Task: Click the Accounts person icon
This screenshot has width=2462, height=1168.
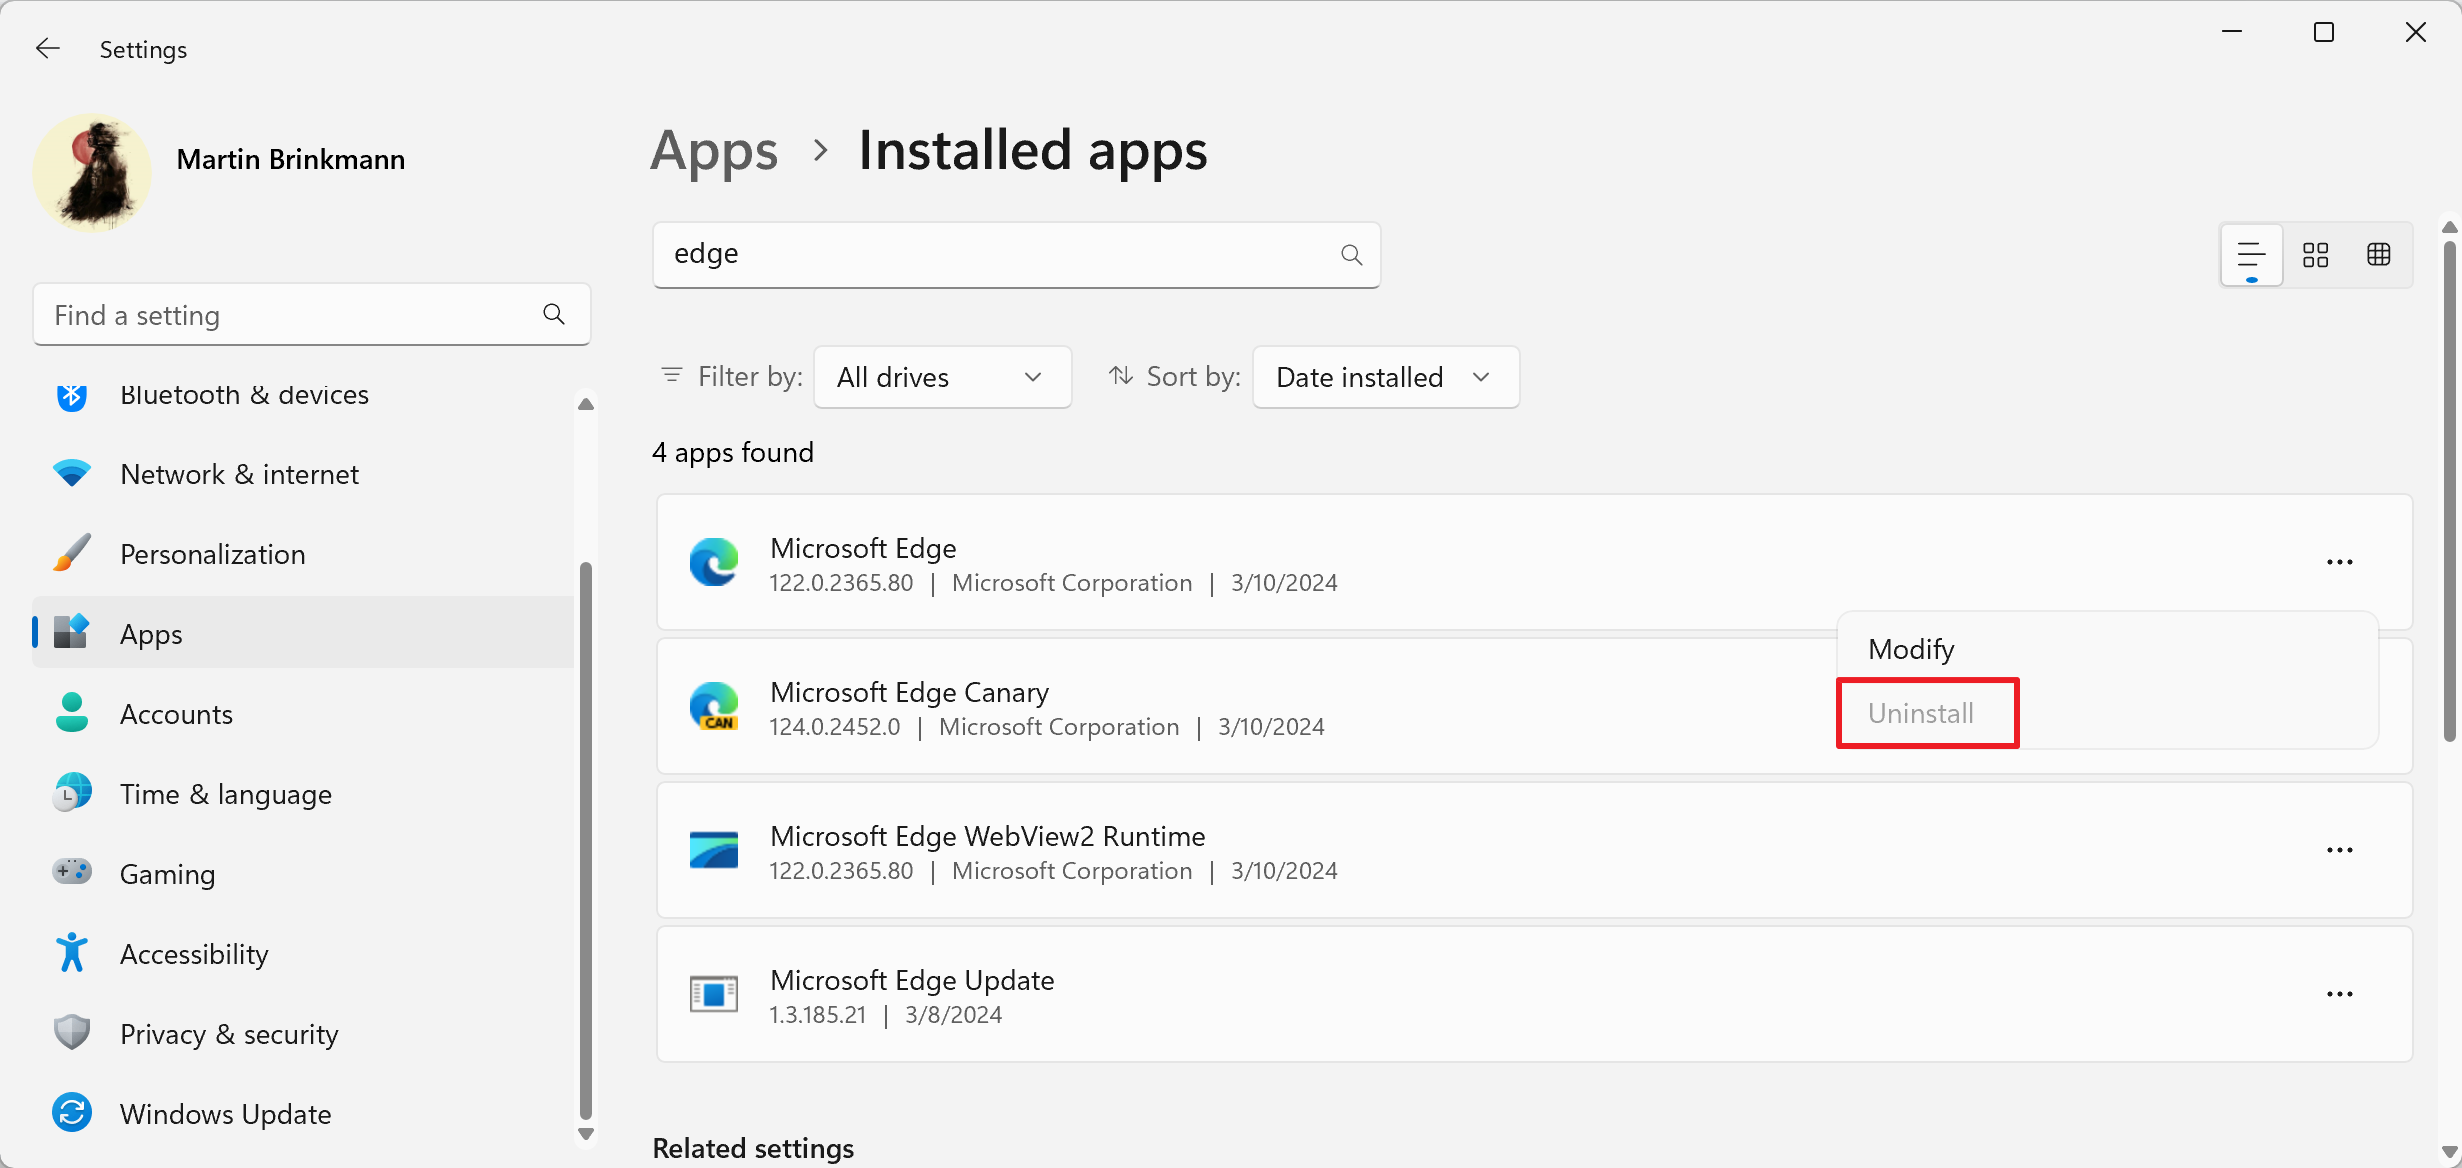Action: (x=71, y=712)
